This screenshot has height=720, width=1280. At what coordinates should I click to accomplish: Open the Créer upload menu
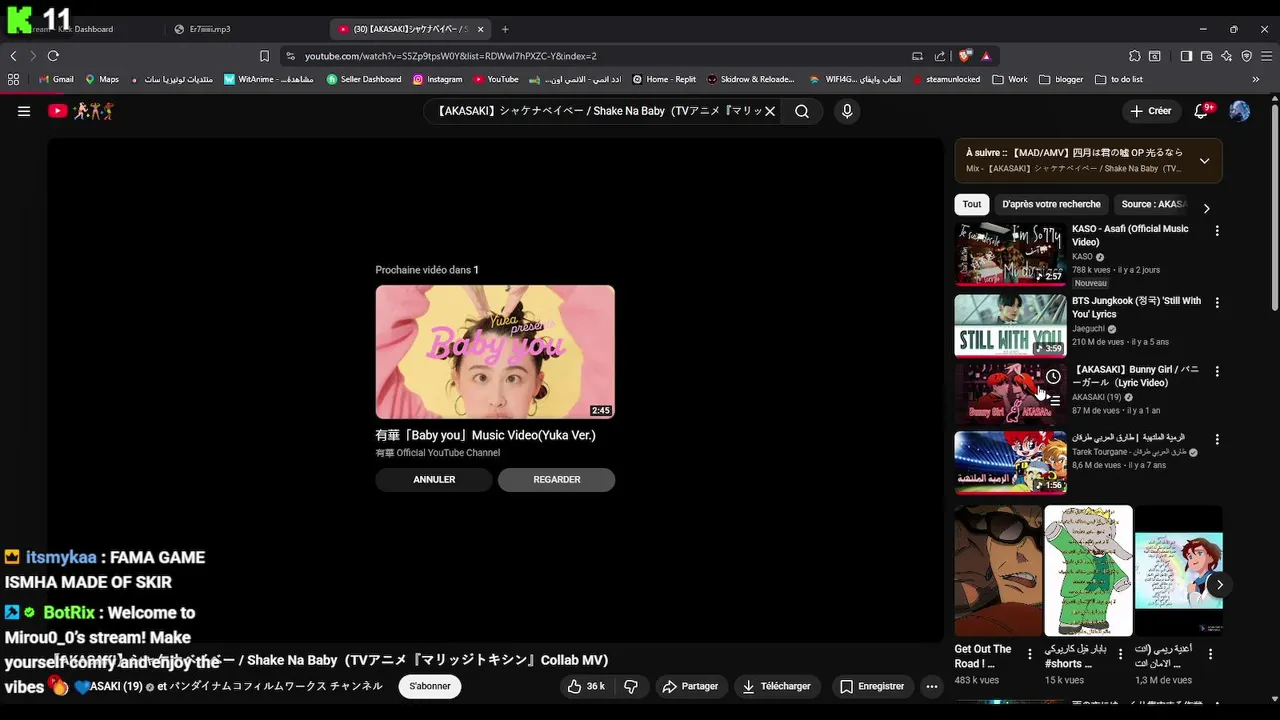pos(1151,111)
